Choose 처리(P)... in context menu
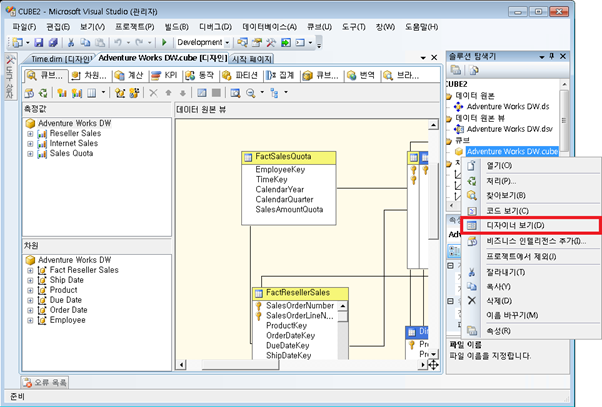Viewport: 602px width, 407px height. [x=531, y=181]
